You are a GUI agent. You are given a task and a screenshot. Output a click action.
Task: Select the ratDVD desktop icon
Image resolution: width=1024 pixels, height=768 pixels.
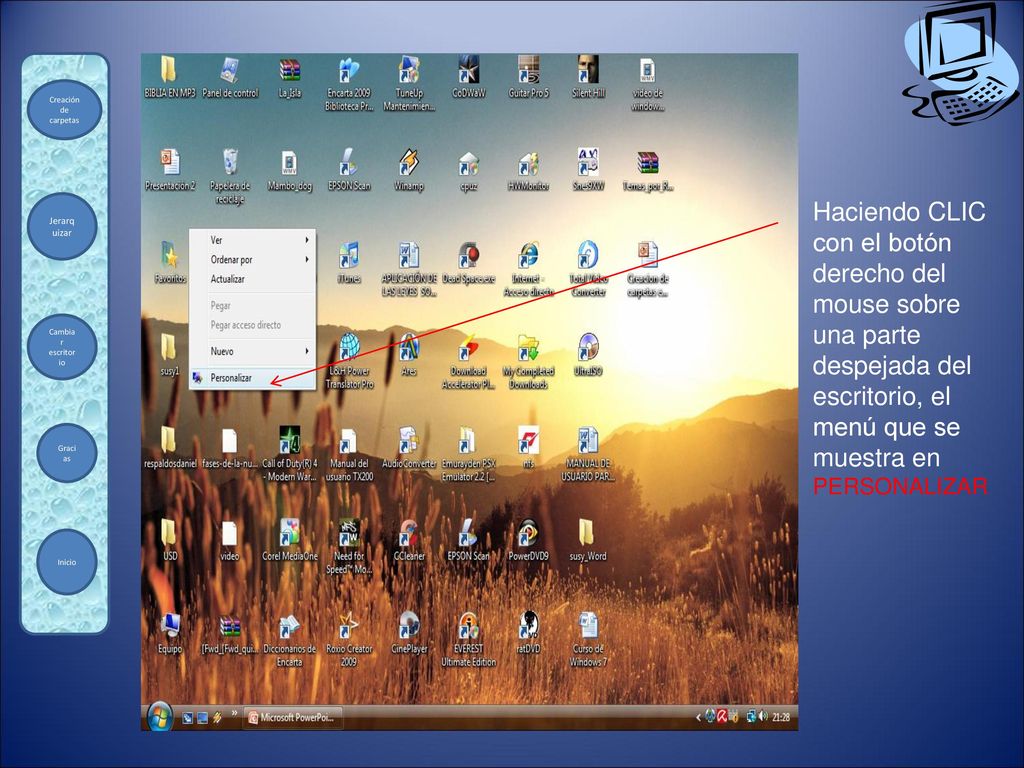[528, 626]
